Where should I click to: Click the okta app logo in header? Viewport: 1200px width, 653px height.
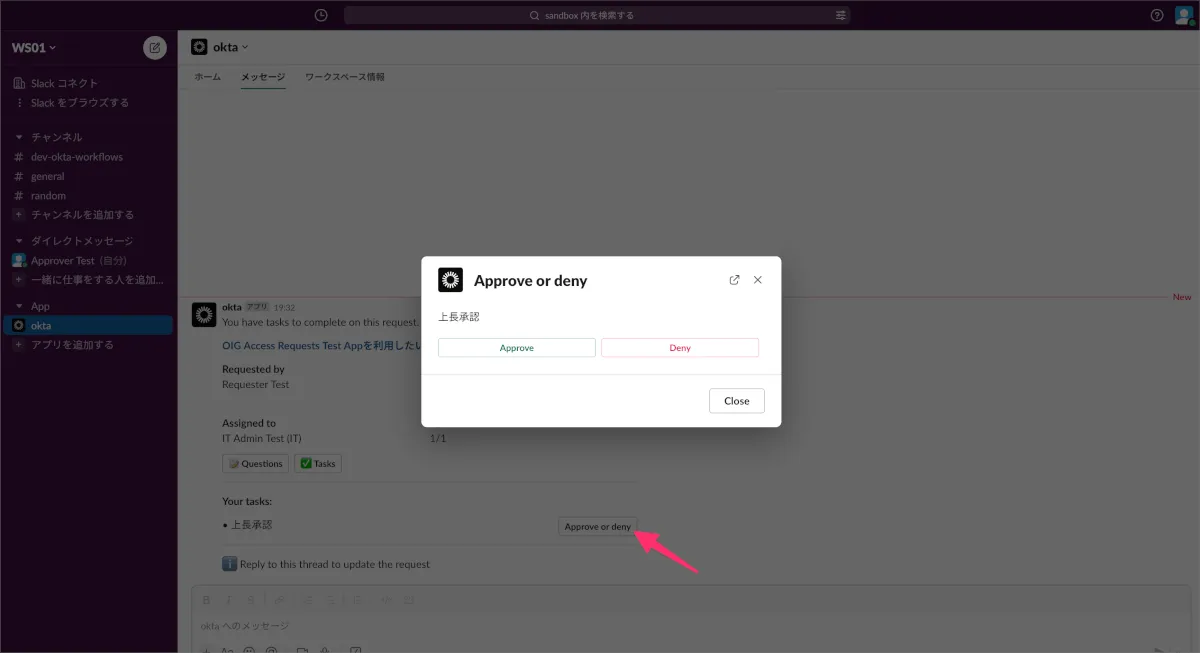pyautogui.click(x=199, y=47)
